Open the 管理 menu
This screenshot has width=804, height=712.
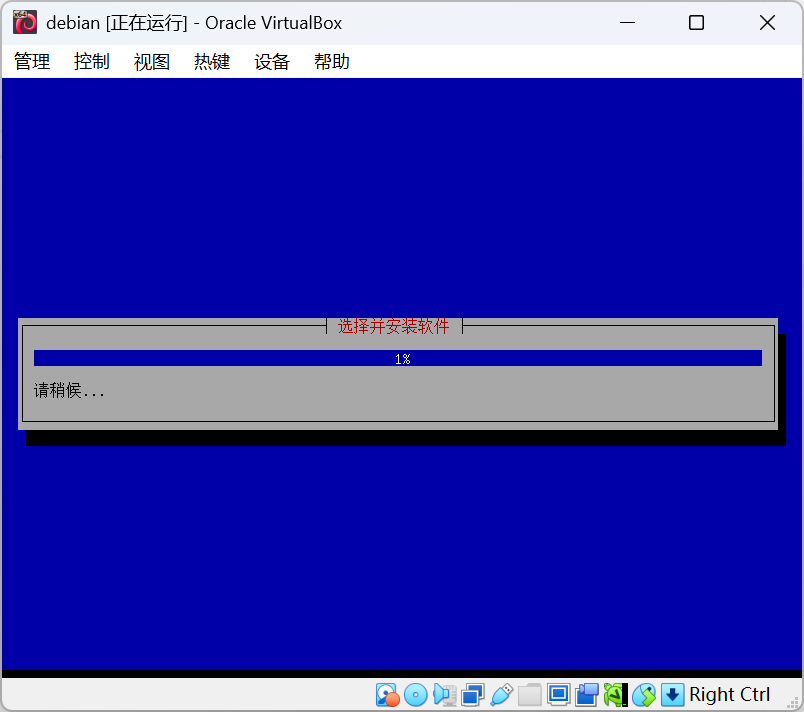pyautogui.click(x=32, y=62)
